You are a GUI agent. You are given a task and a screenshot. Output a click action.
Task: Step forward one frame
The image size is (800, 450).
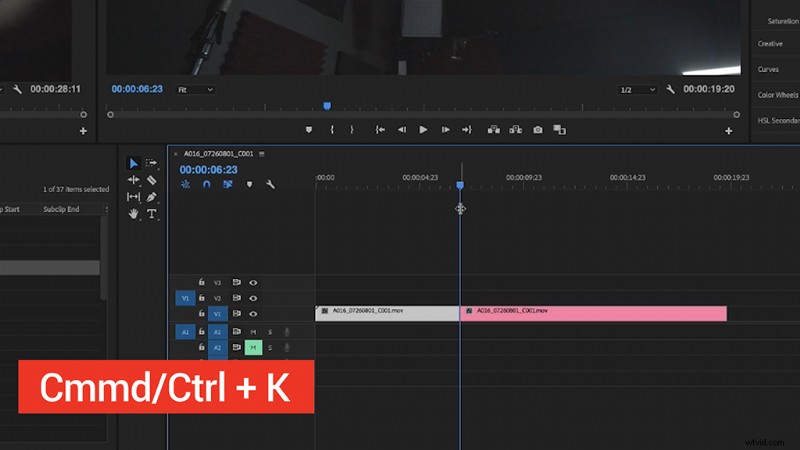(x=445, y=130)
